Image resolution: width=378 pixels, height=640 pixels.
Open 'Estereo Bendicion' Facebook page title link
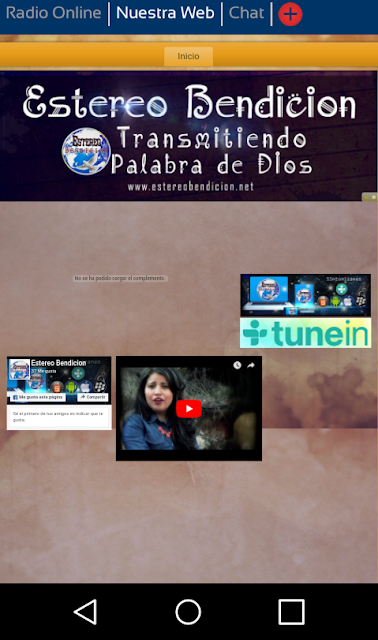point(58,362)
